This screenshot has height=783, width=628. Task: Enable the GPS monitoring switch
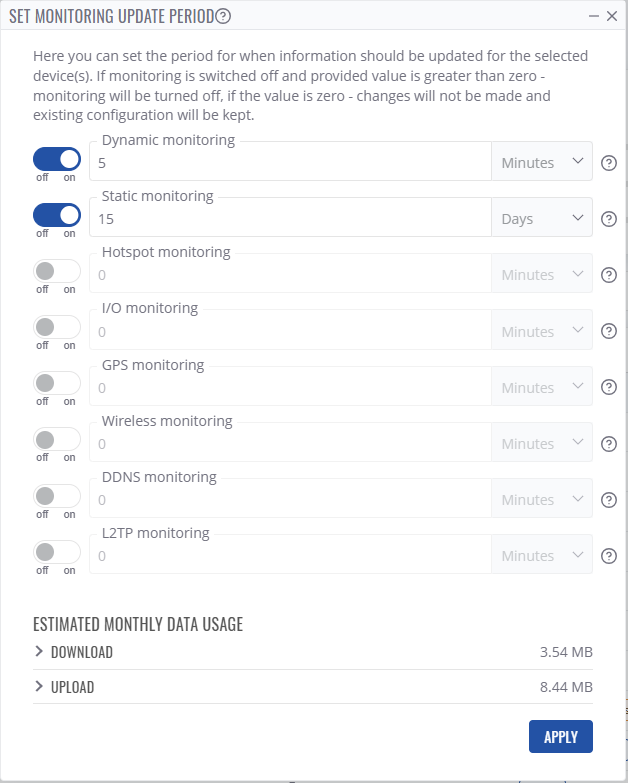click(57, 383)
